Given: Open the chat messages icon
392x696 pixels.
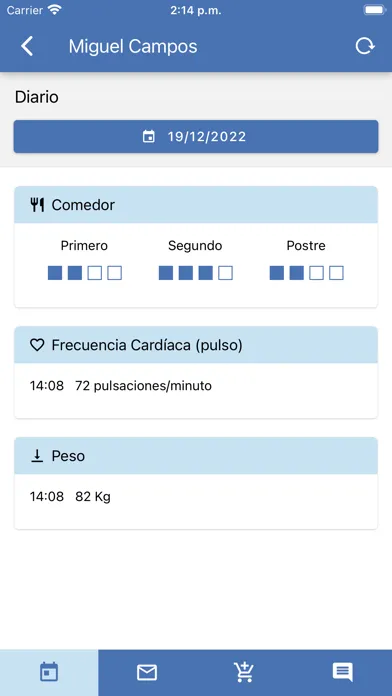Looking at the screenshot, I should pos(343,672).
